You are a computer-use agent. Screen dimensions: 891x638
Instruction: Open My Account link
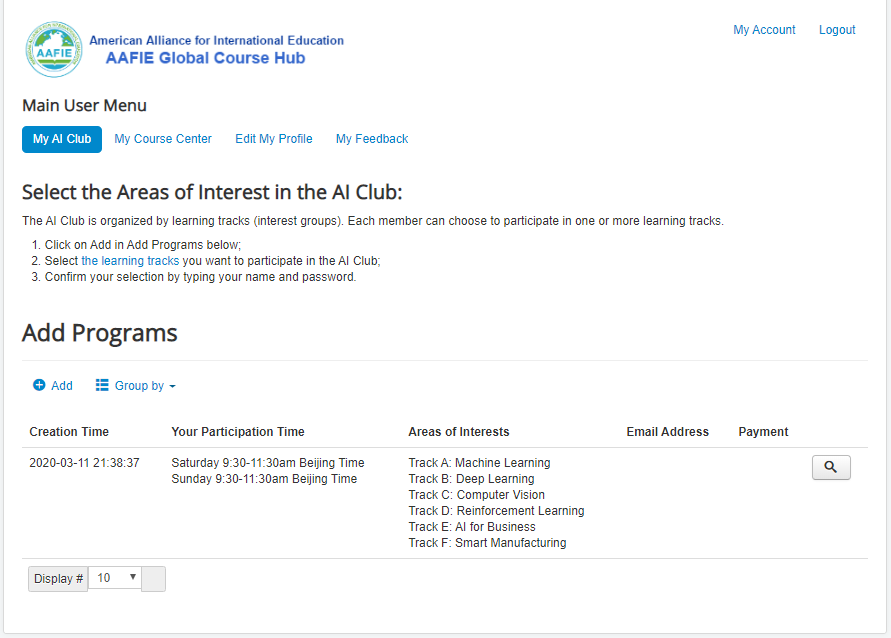[764, 30]
